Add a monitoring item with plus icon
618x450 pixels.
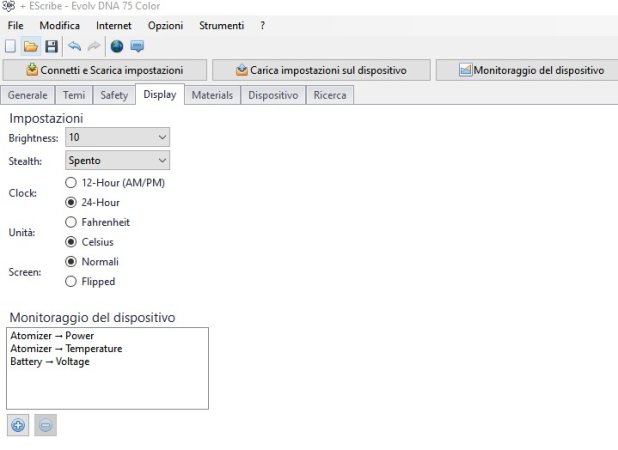[18, 425]
